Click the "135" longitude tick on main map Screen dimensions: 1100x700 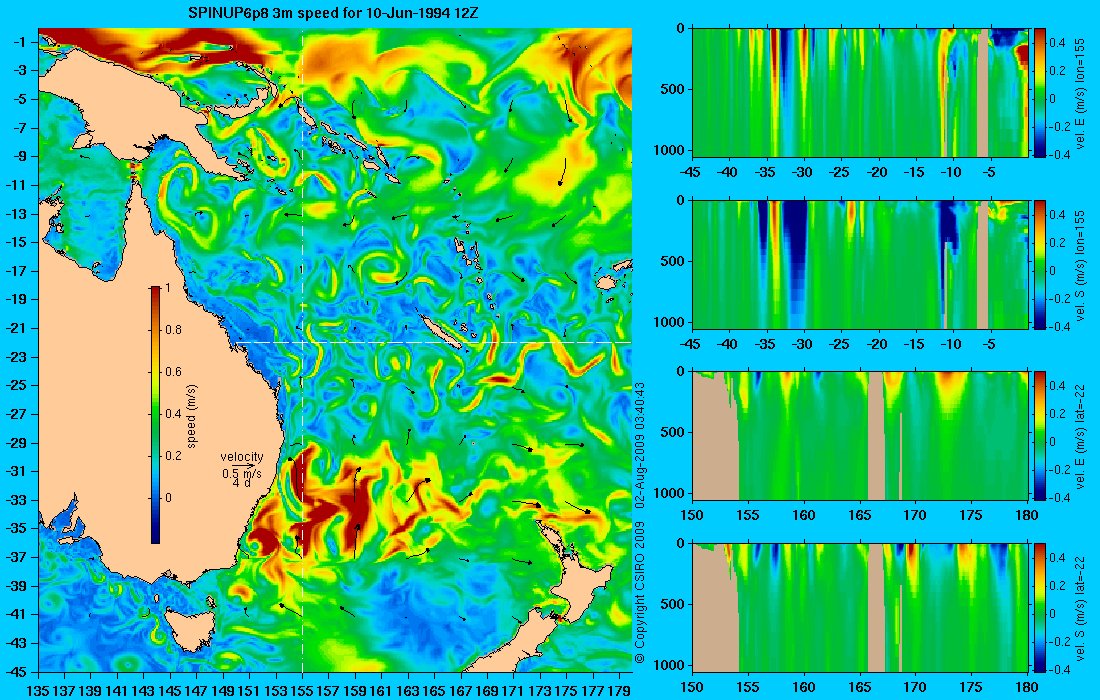(x=37, y=691)
